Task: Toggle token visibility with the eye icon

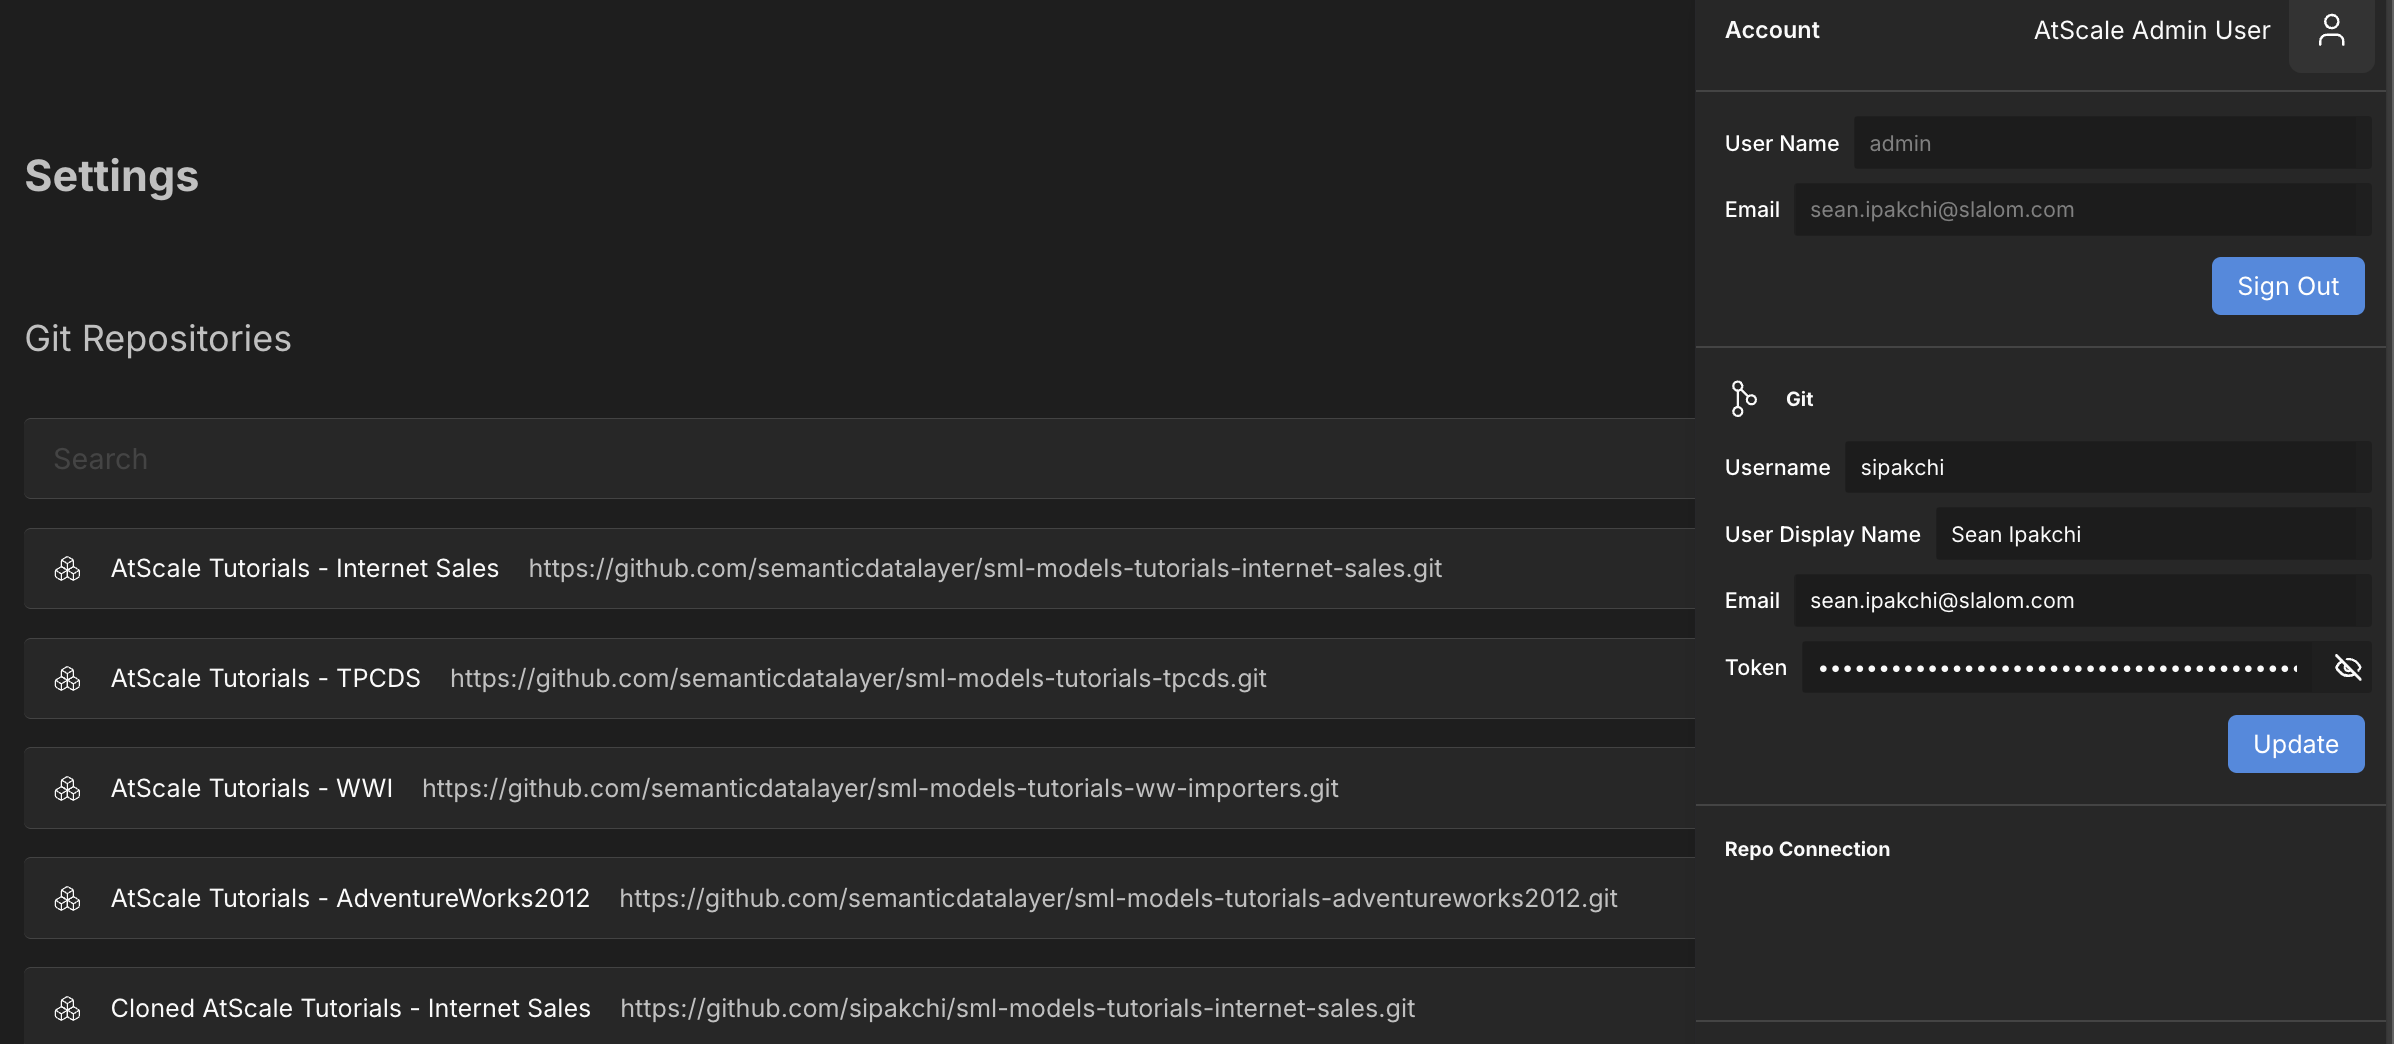Action: click(2347, 667)
